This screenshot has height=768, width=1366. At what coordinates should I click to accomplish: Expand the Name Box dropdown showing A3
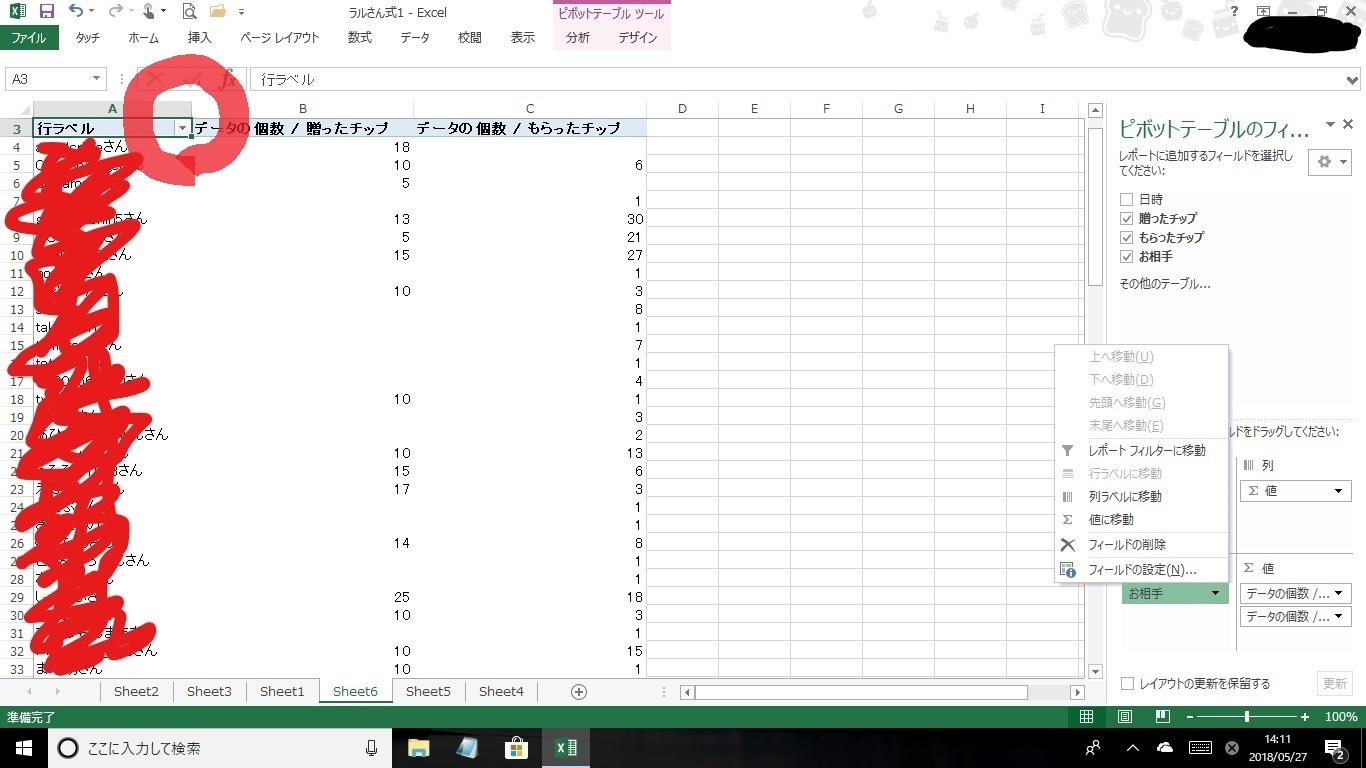click(97, 79)
